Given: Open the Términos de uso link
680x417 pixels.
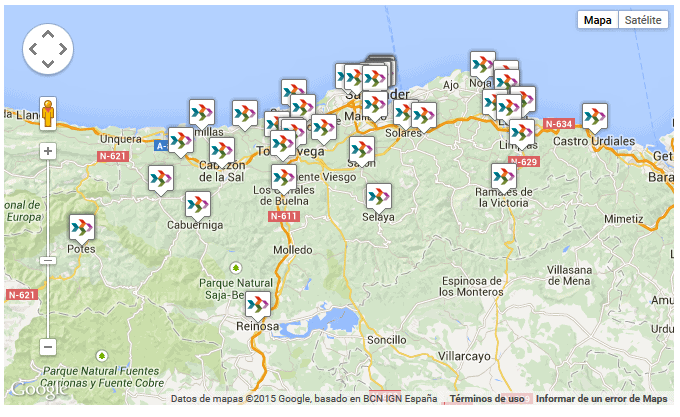Looking at the screenshot, I should click(x=487, y=398).
